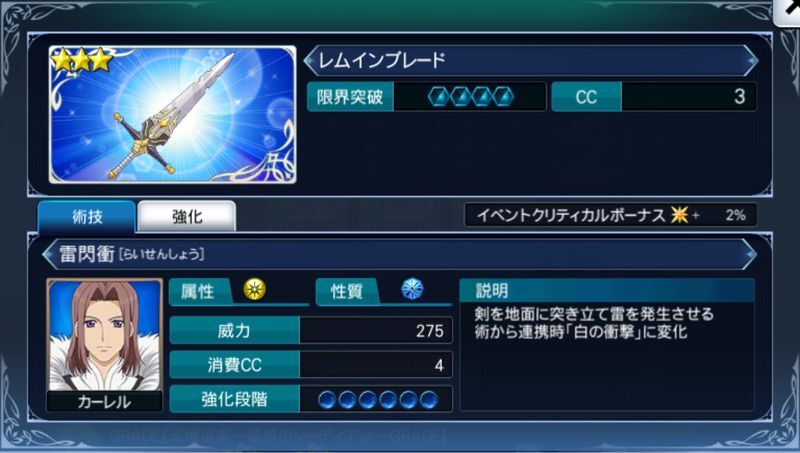Switch to the 術技 tab
Viewport: 800px width, 453px height.
(87, 216)
